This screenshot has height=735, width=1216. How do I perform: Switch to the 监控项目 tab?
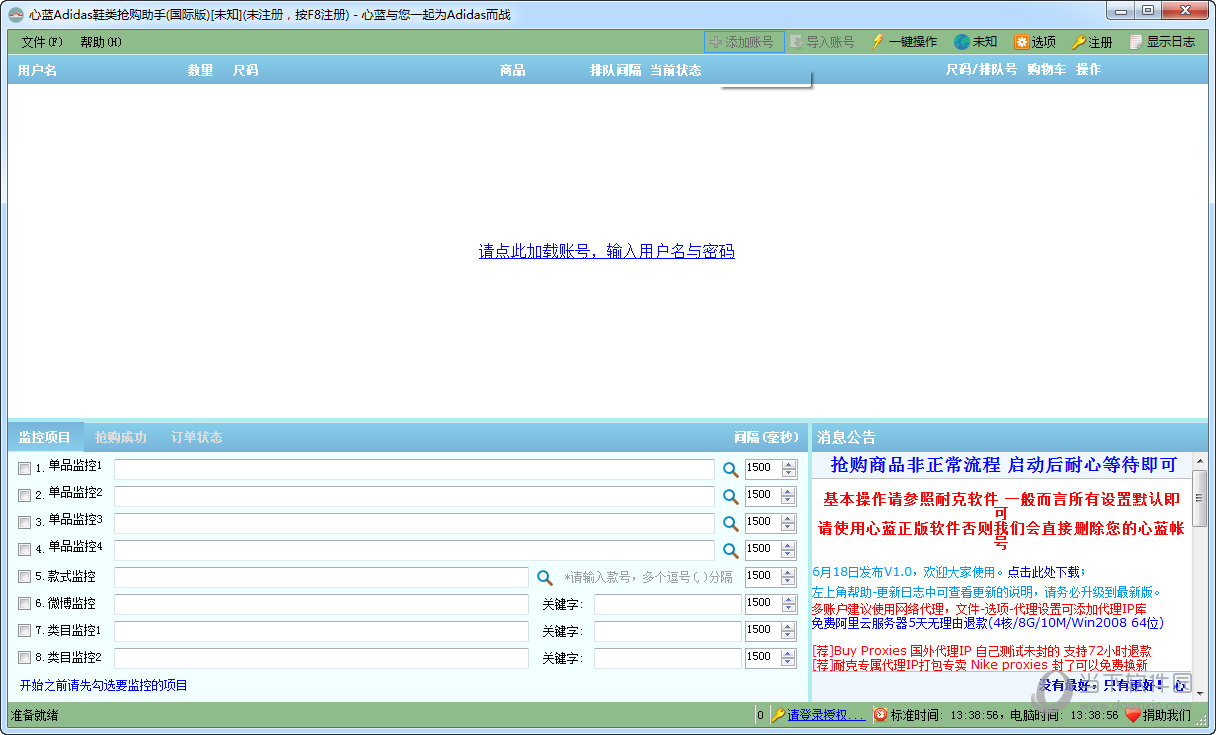point(45,437)
